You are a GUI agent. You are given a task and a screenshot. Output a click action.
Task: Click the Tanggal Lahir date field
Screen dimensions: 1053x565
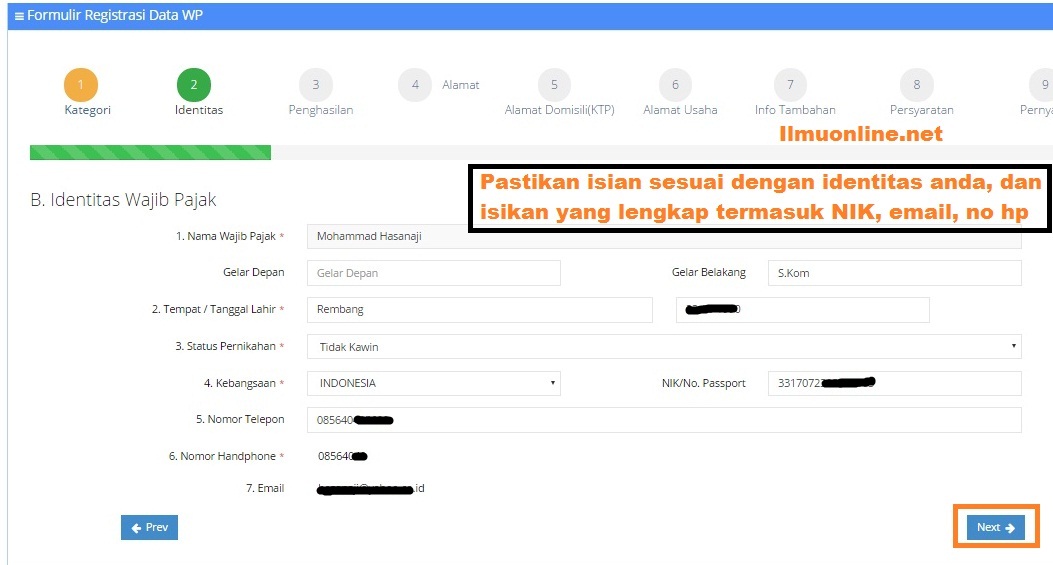coord(802,310)
